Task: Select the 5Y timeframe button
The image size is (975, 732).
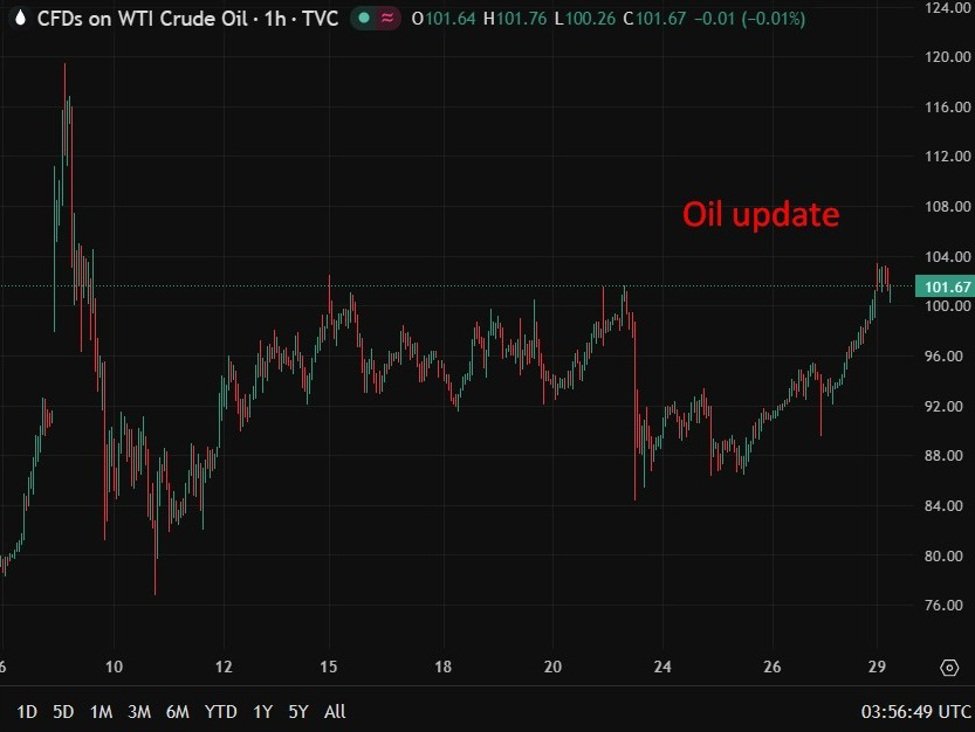Action: [x=298, y=712]
